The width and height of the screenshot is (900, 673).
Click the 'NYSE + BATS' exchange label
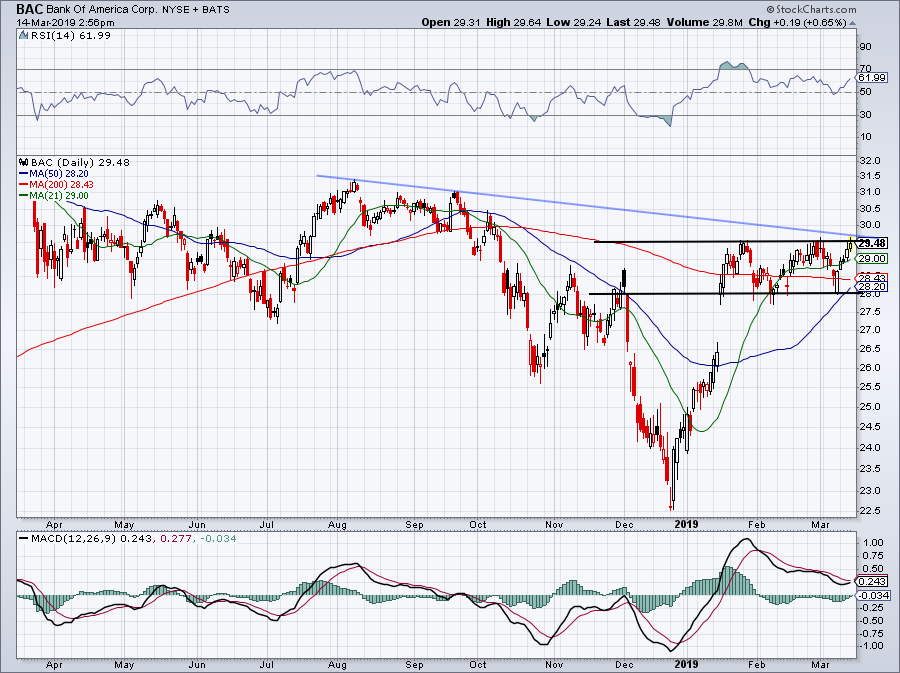click(197, 10)
